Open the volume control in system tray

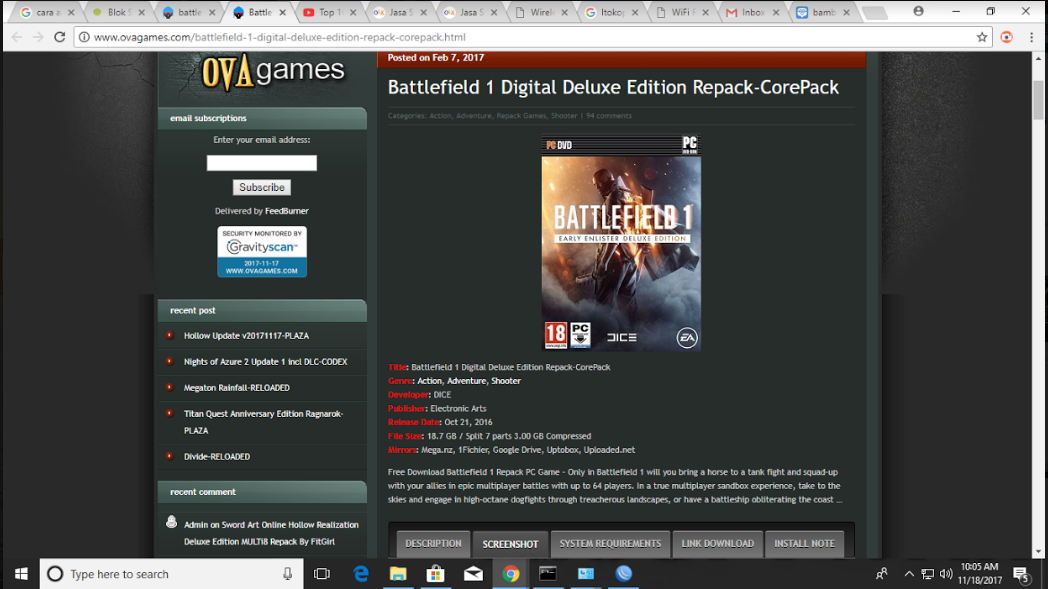tap(946, 574)
